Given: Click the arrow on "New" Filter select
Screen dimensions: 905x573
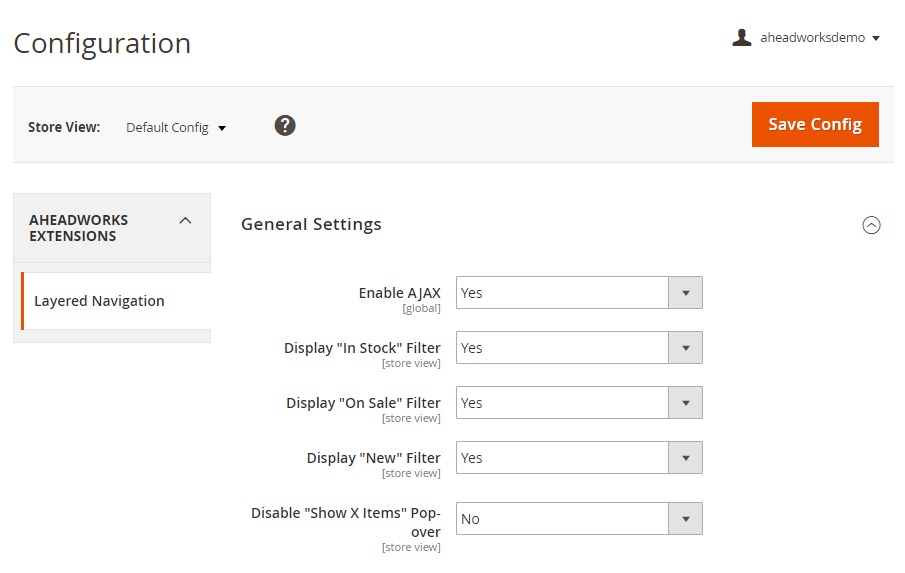Looking at the screenshot, I should tap(686, 458).
